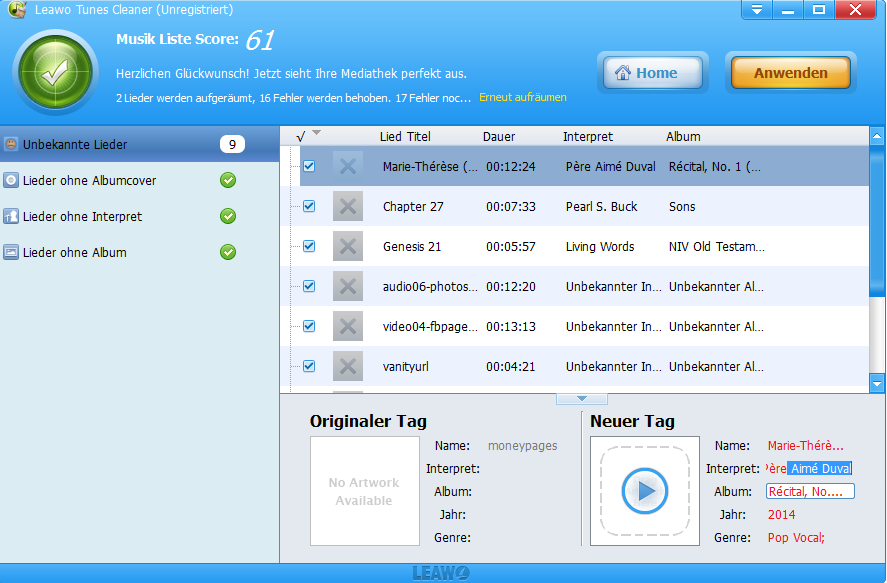Select the Chapter 27 title text
The image size is (887, 583).
coord(413,206)
